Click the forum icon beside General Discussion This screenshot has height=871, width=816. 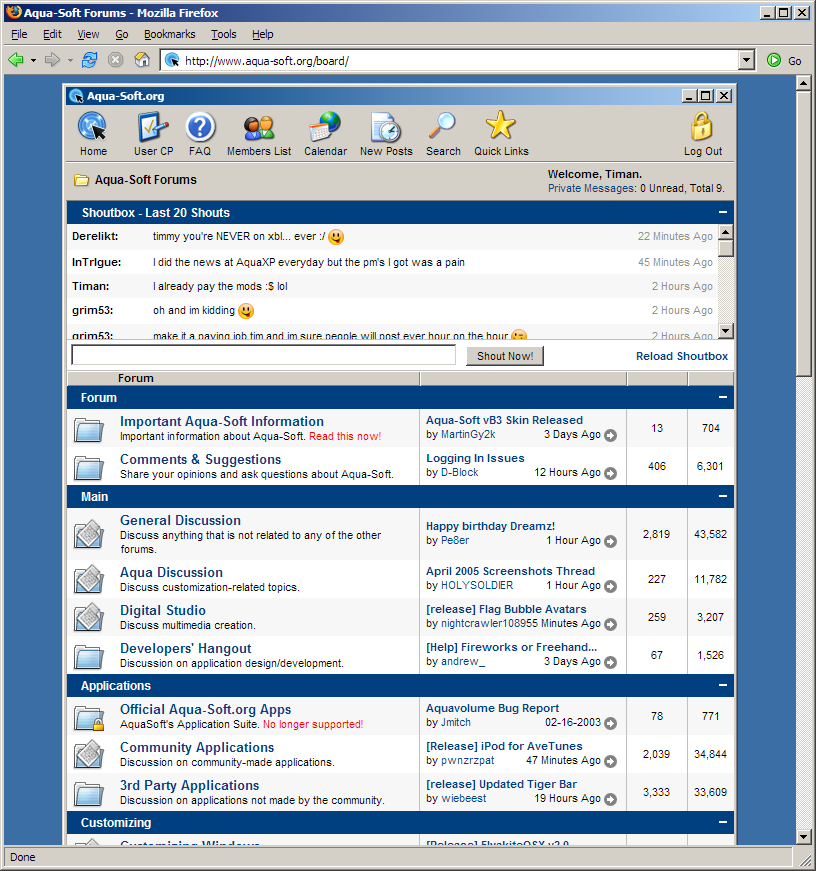click(89, 534)
